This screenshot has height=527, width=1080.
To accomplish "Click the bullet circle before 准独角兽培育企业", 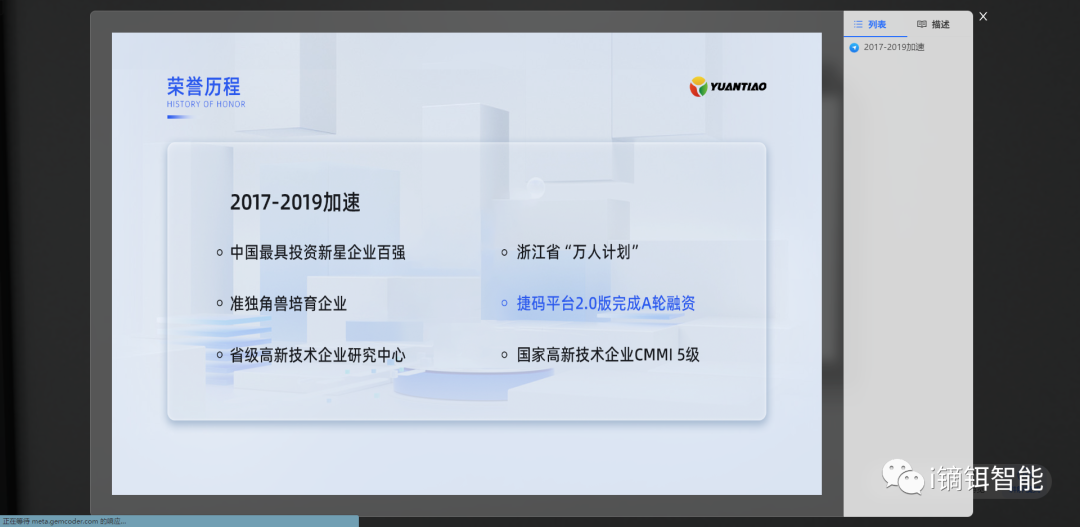I will pos(220,303).
